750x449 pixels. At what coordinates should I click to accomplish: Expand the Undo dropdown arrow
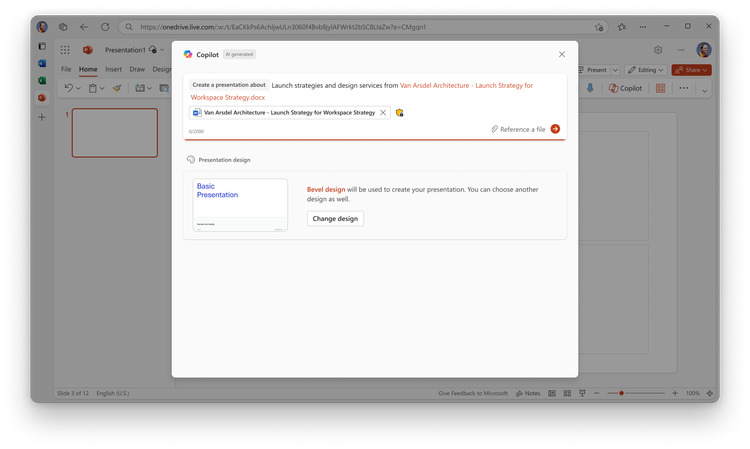78,88
